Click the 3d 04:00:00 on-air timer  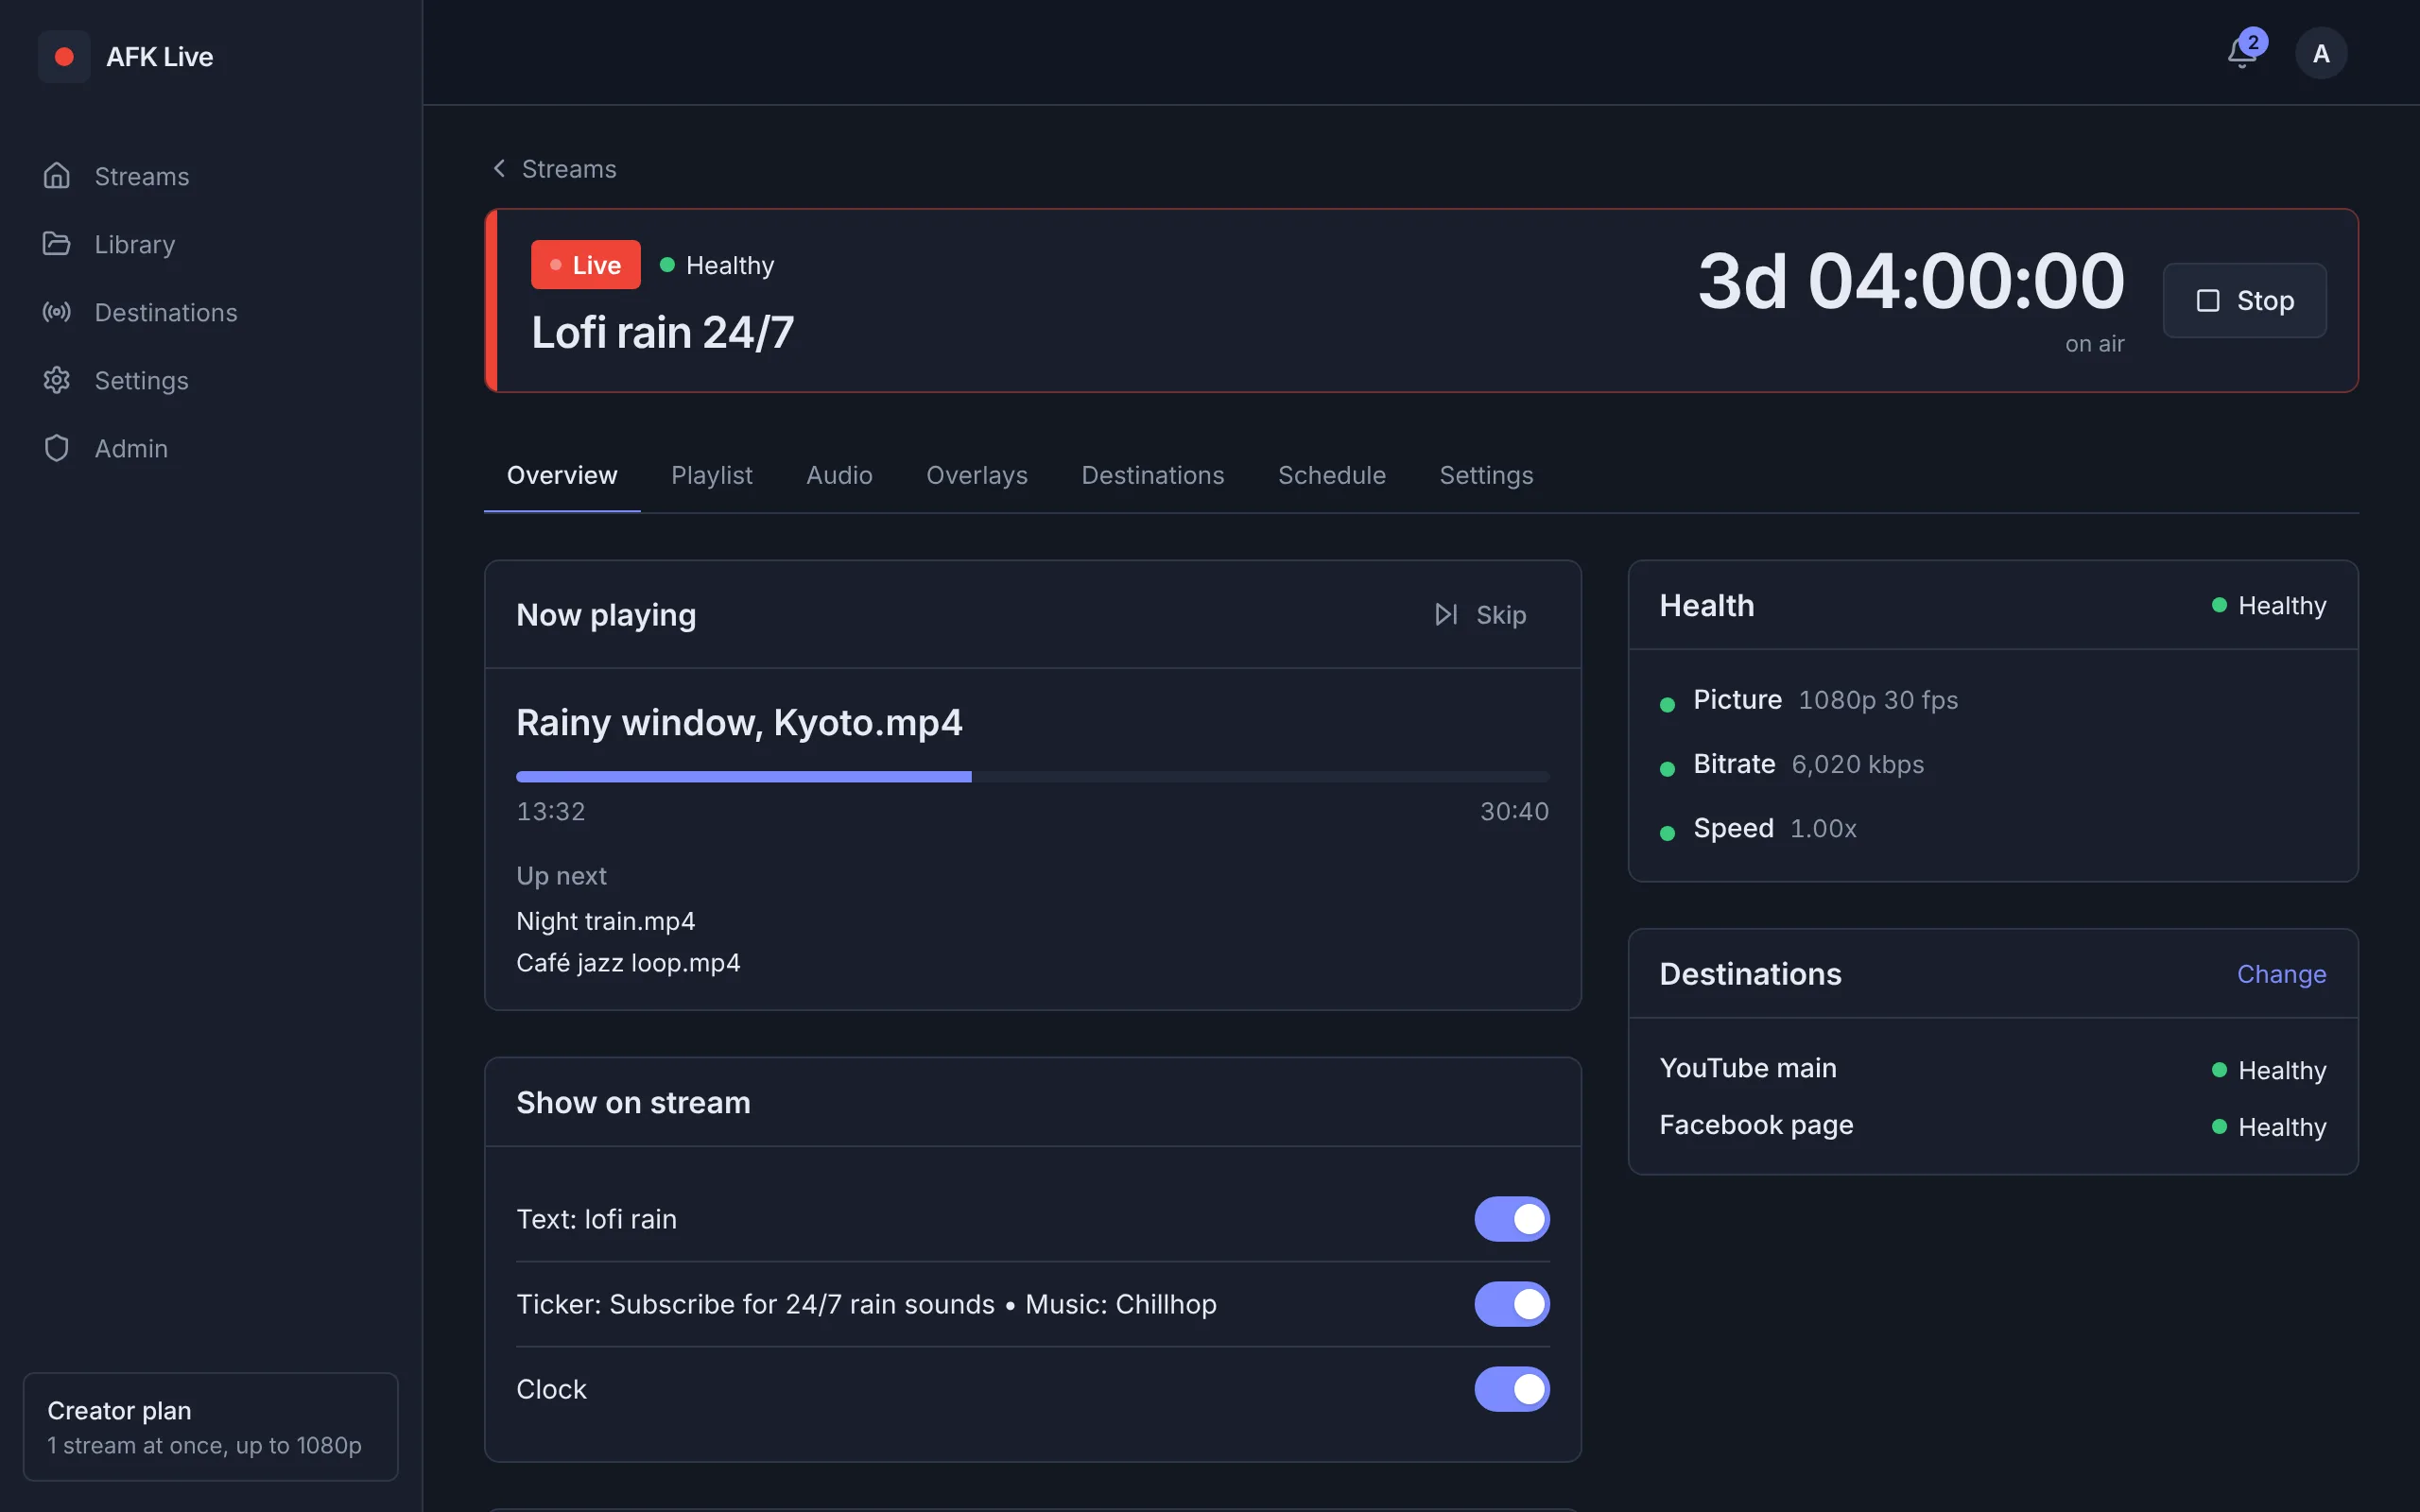(1910, 282)
